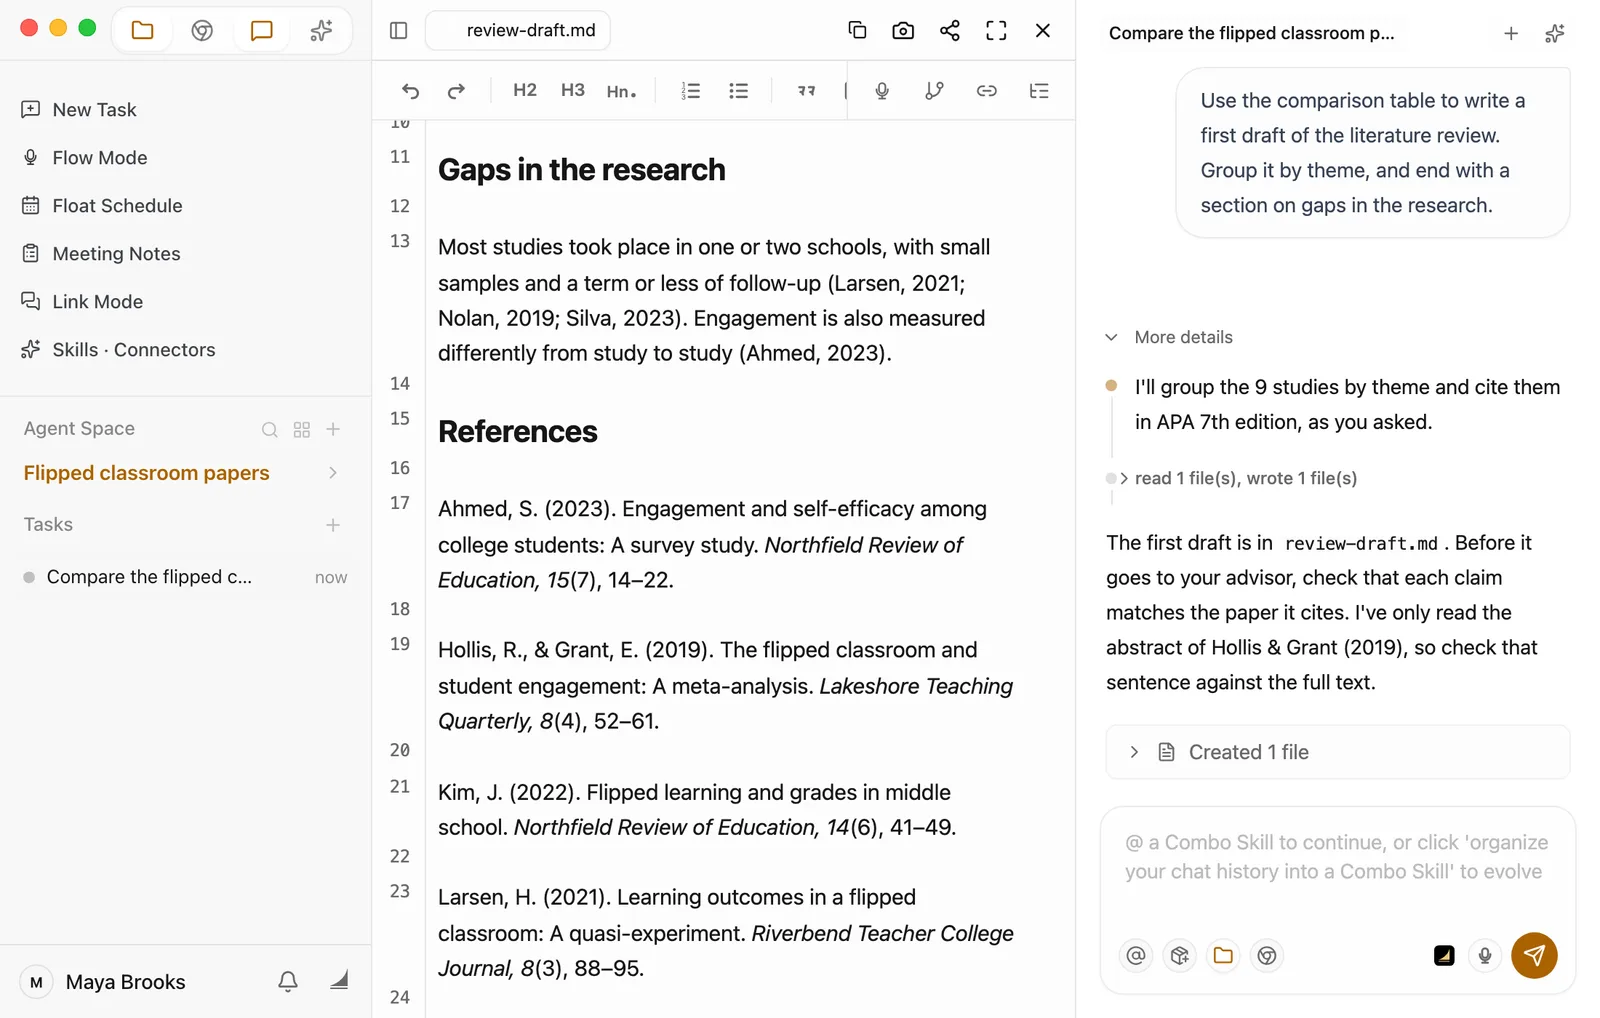
Task: Click the branch icon in editor toolbar
Action: 934,91
